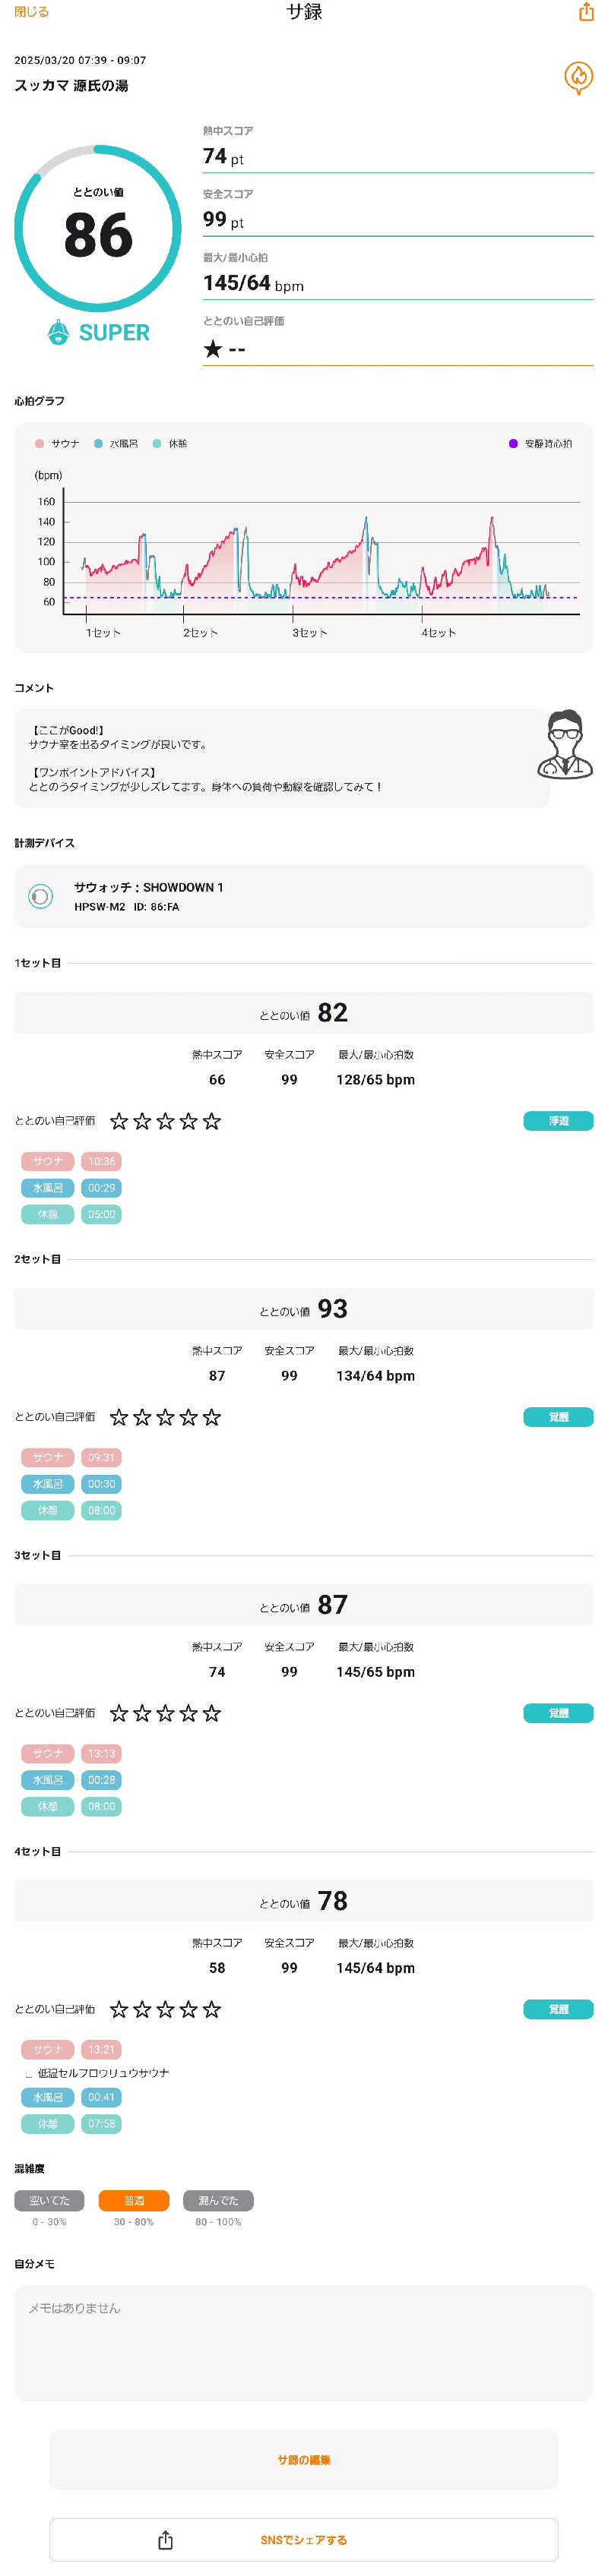Image resolution: width=608 pixels, height=2576 pixels.
Task: Tap the 4セット marker on heart graph
Action: click(x=438, y=632)
